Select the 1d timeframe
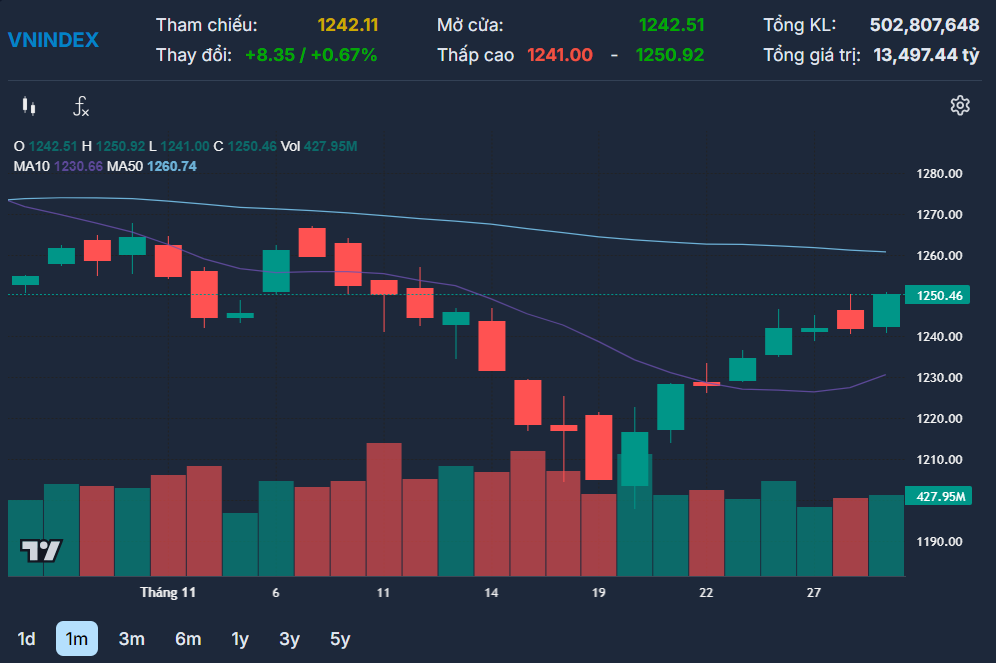Image resolution: width=996 pixels, height=663 pixels. point(27,639)
